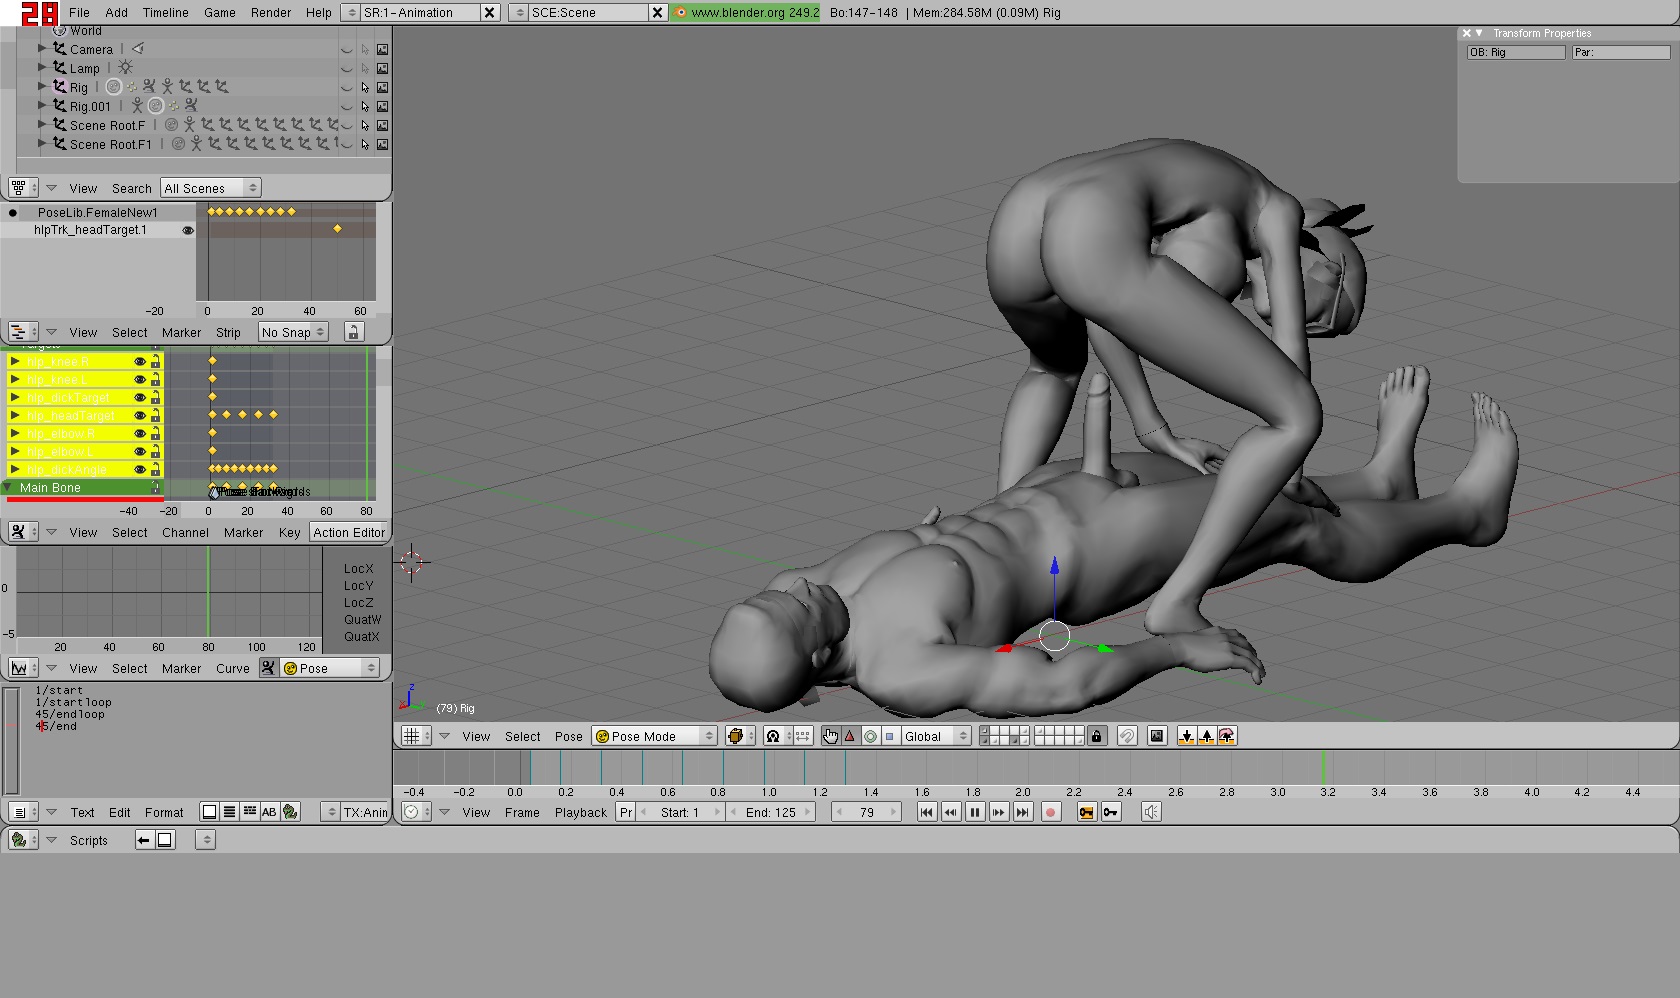
Task: Select the rotate manipulator circle icon
Action: [x=870, y=736]
